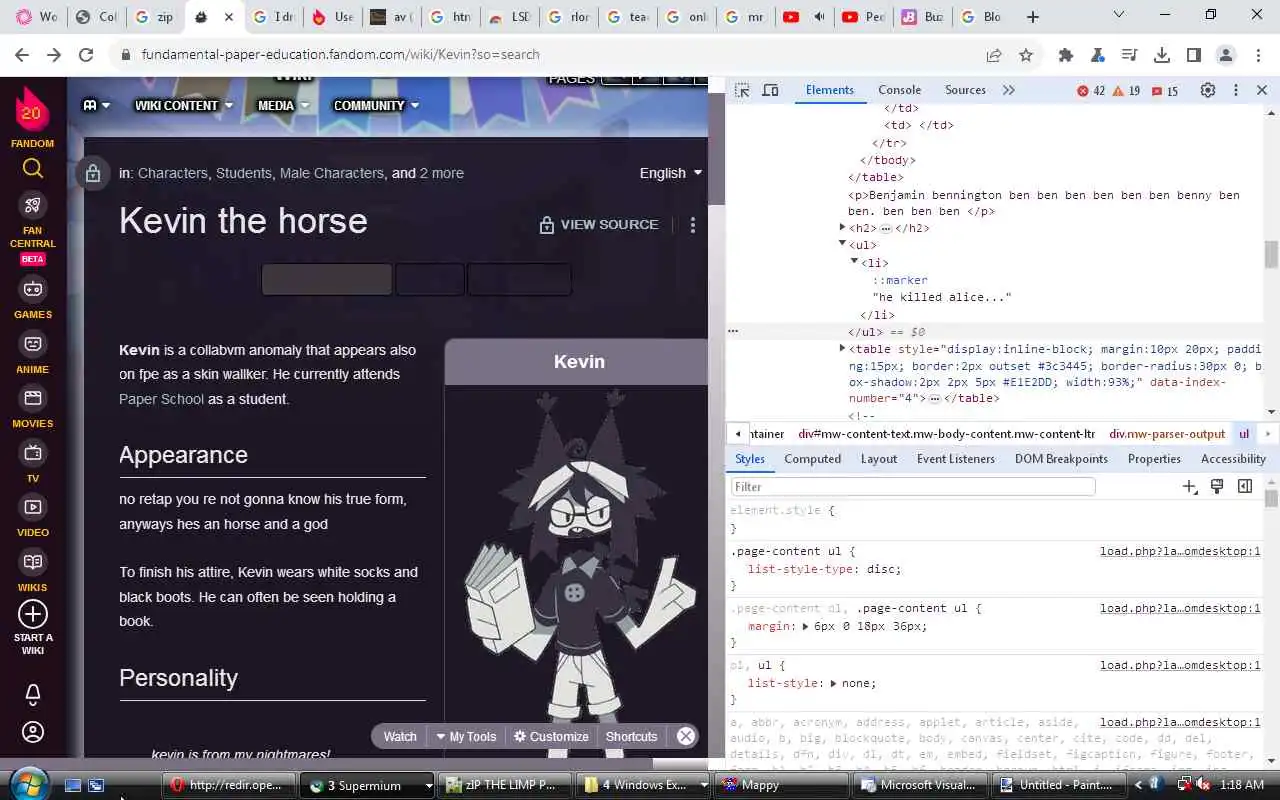Click the warnings count 19 indicator
The image size is (1280, 800).
click(x=1127, y=91)
